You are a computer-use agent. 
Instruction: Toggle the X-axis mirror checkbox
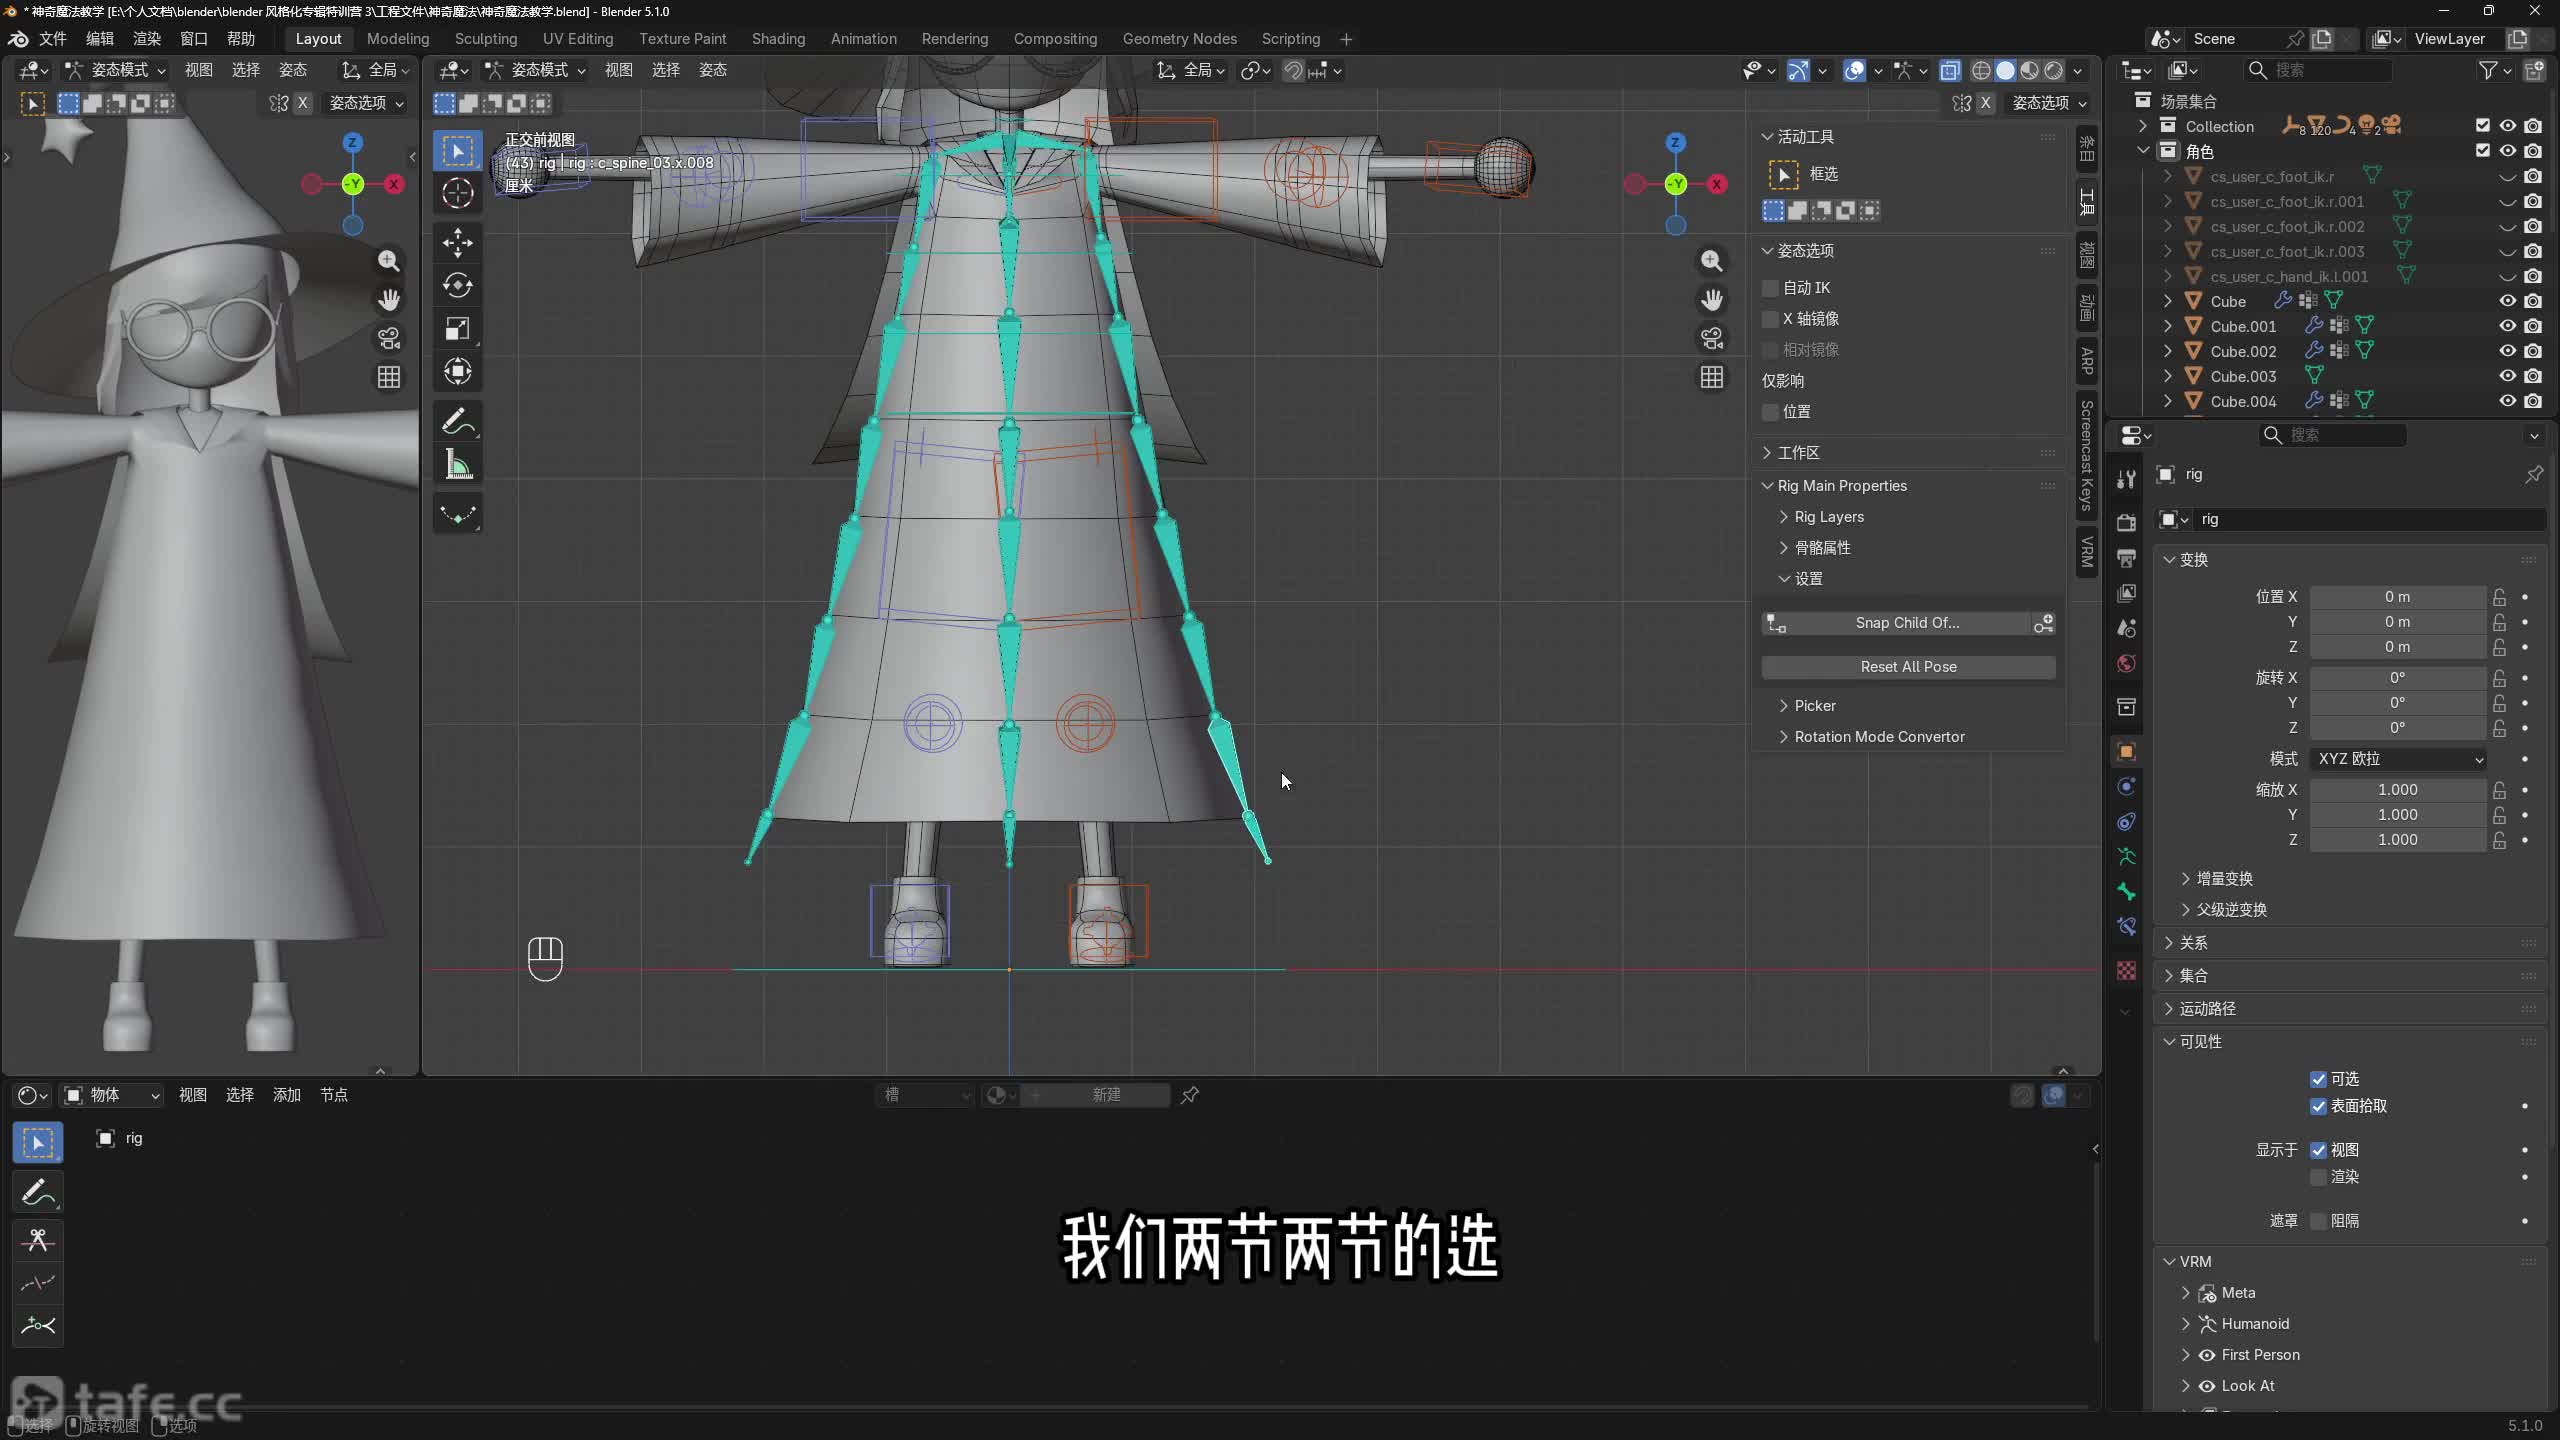tap(1771, 319)
